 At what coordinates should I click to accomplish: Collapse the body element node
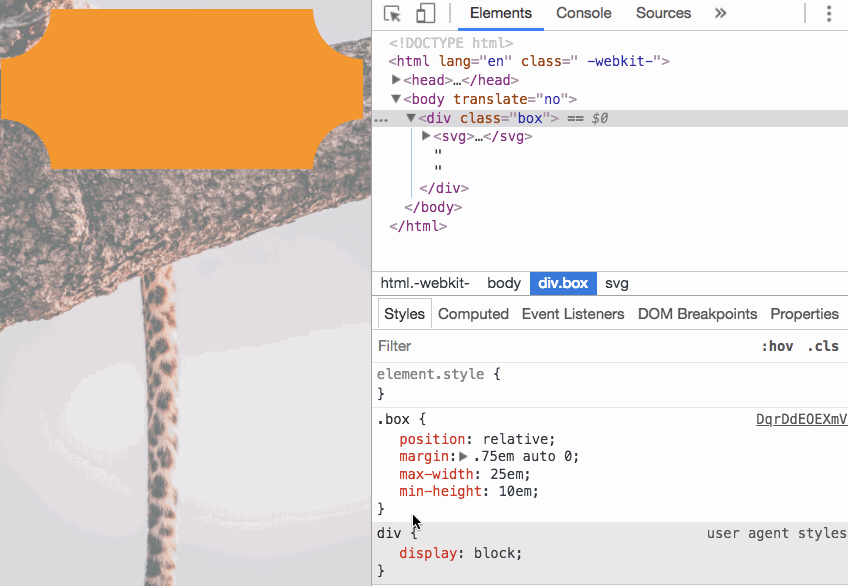tap(396, 99)
